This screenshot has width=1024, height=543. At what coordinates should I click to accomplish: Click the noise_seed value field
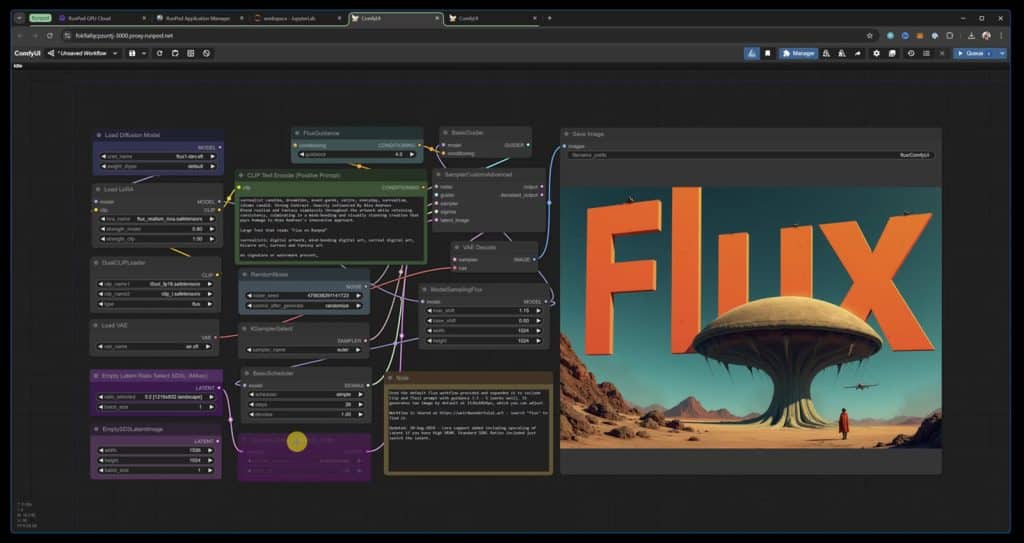coord(306,295)
